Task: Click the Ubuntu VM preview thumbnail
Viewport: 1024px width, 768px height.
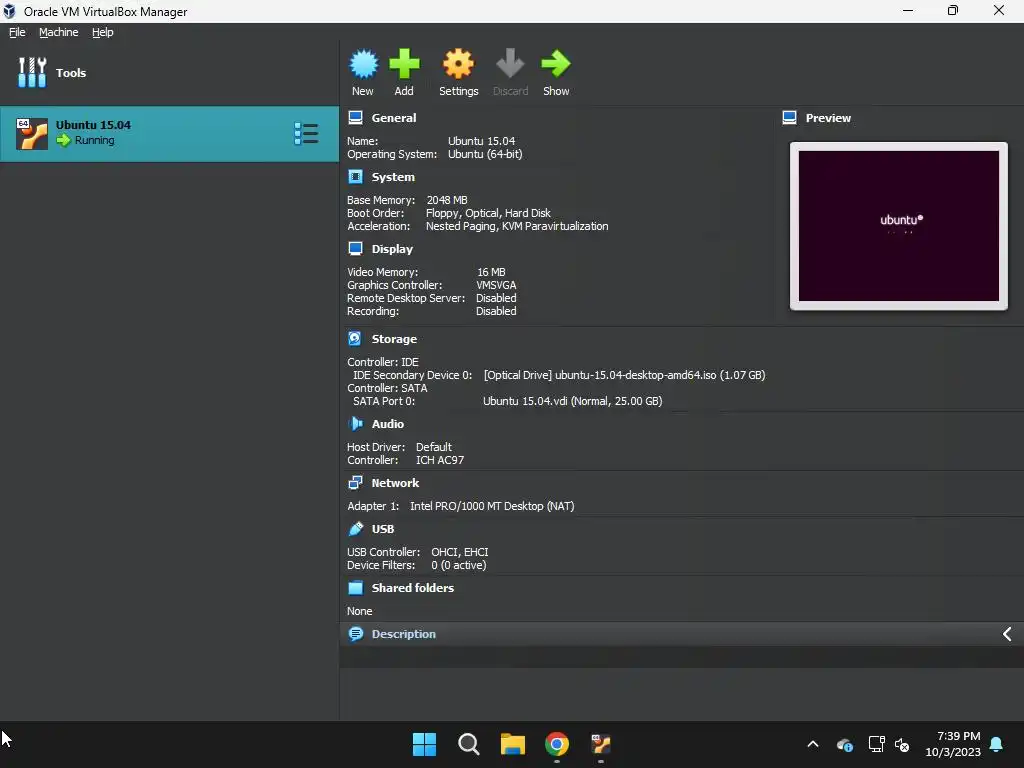Action: pyautogui.click(x=899, y=226)
